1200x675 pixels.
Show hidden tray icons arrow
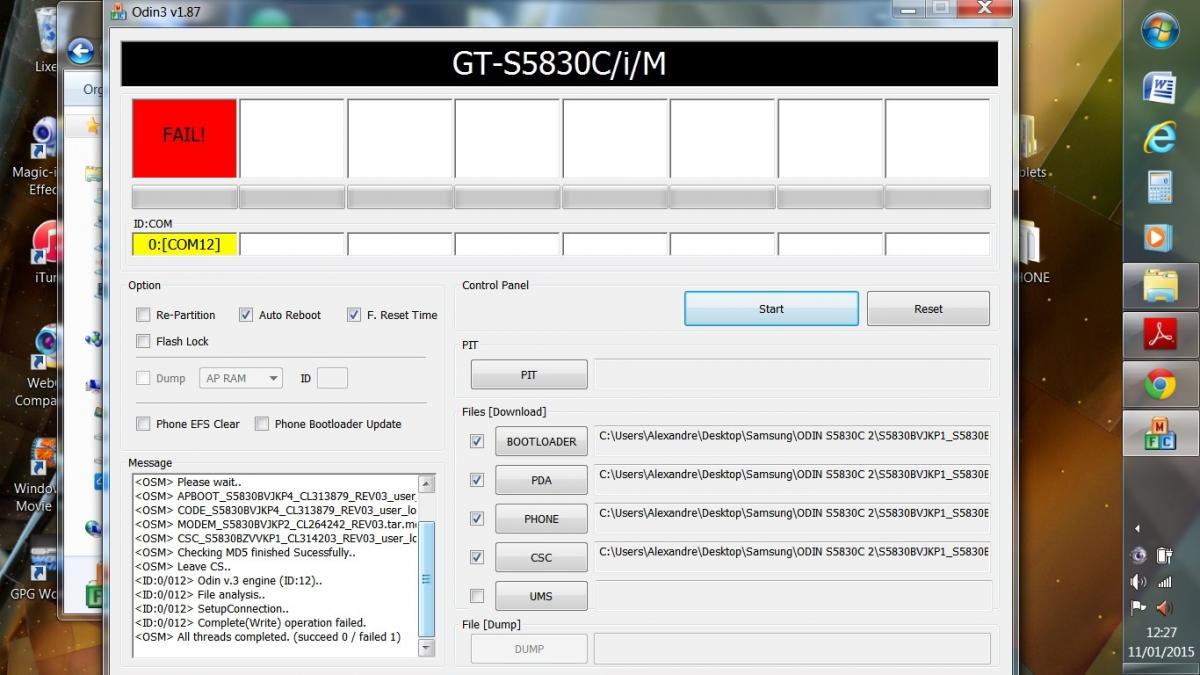[x=1137, y=529]
